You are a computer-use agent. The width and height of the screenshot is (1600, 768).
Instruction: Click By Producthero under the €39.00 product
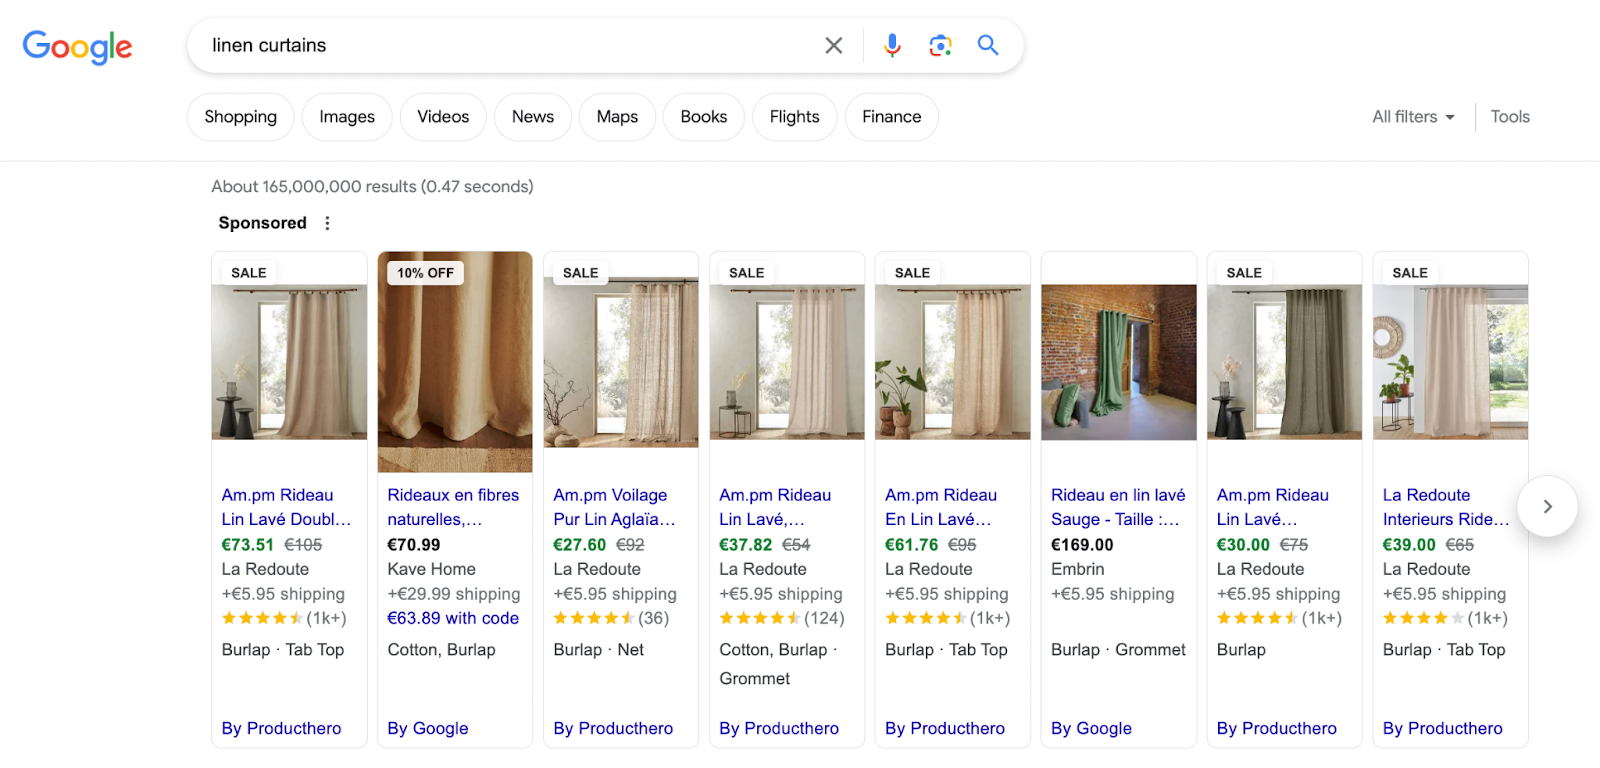point(1443,728)
